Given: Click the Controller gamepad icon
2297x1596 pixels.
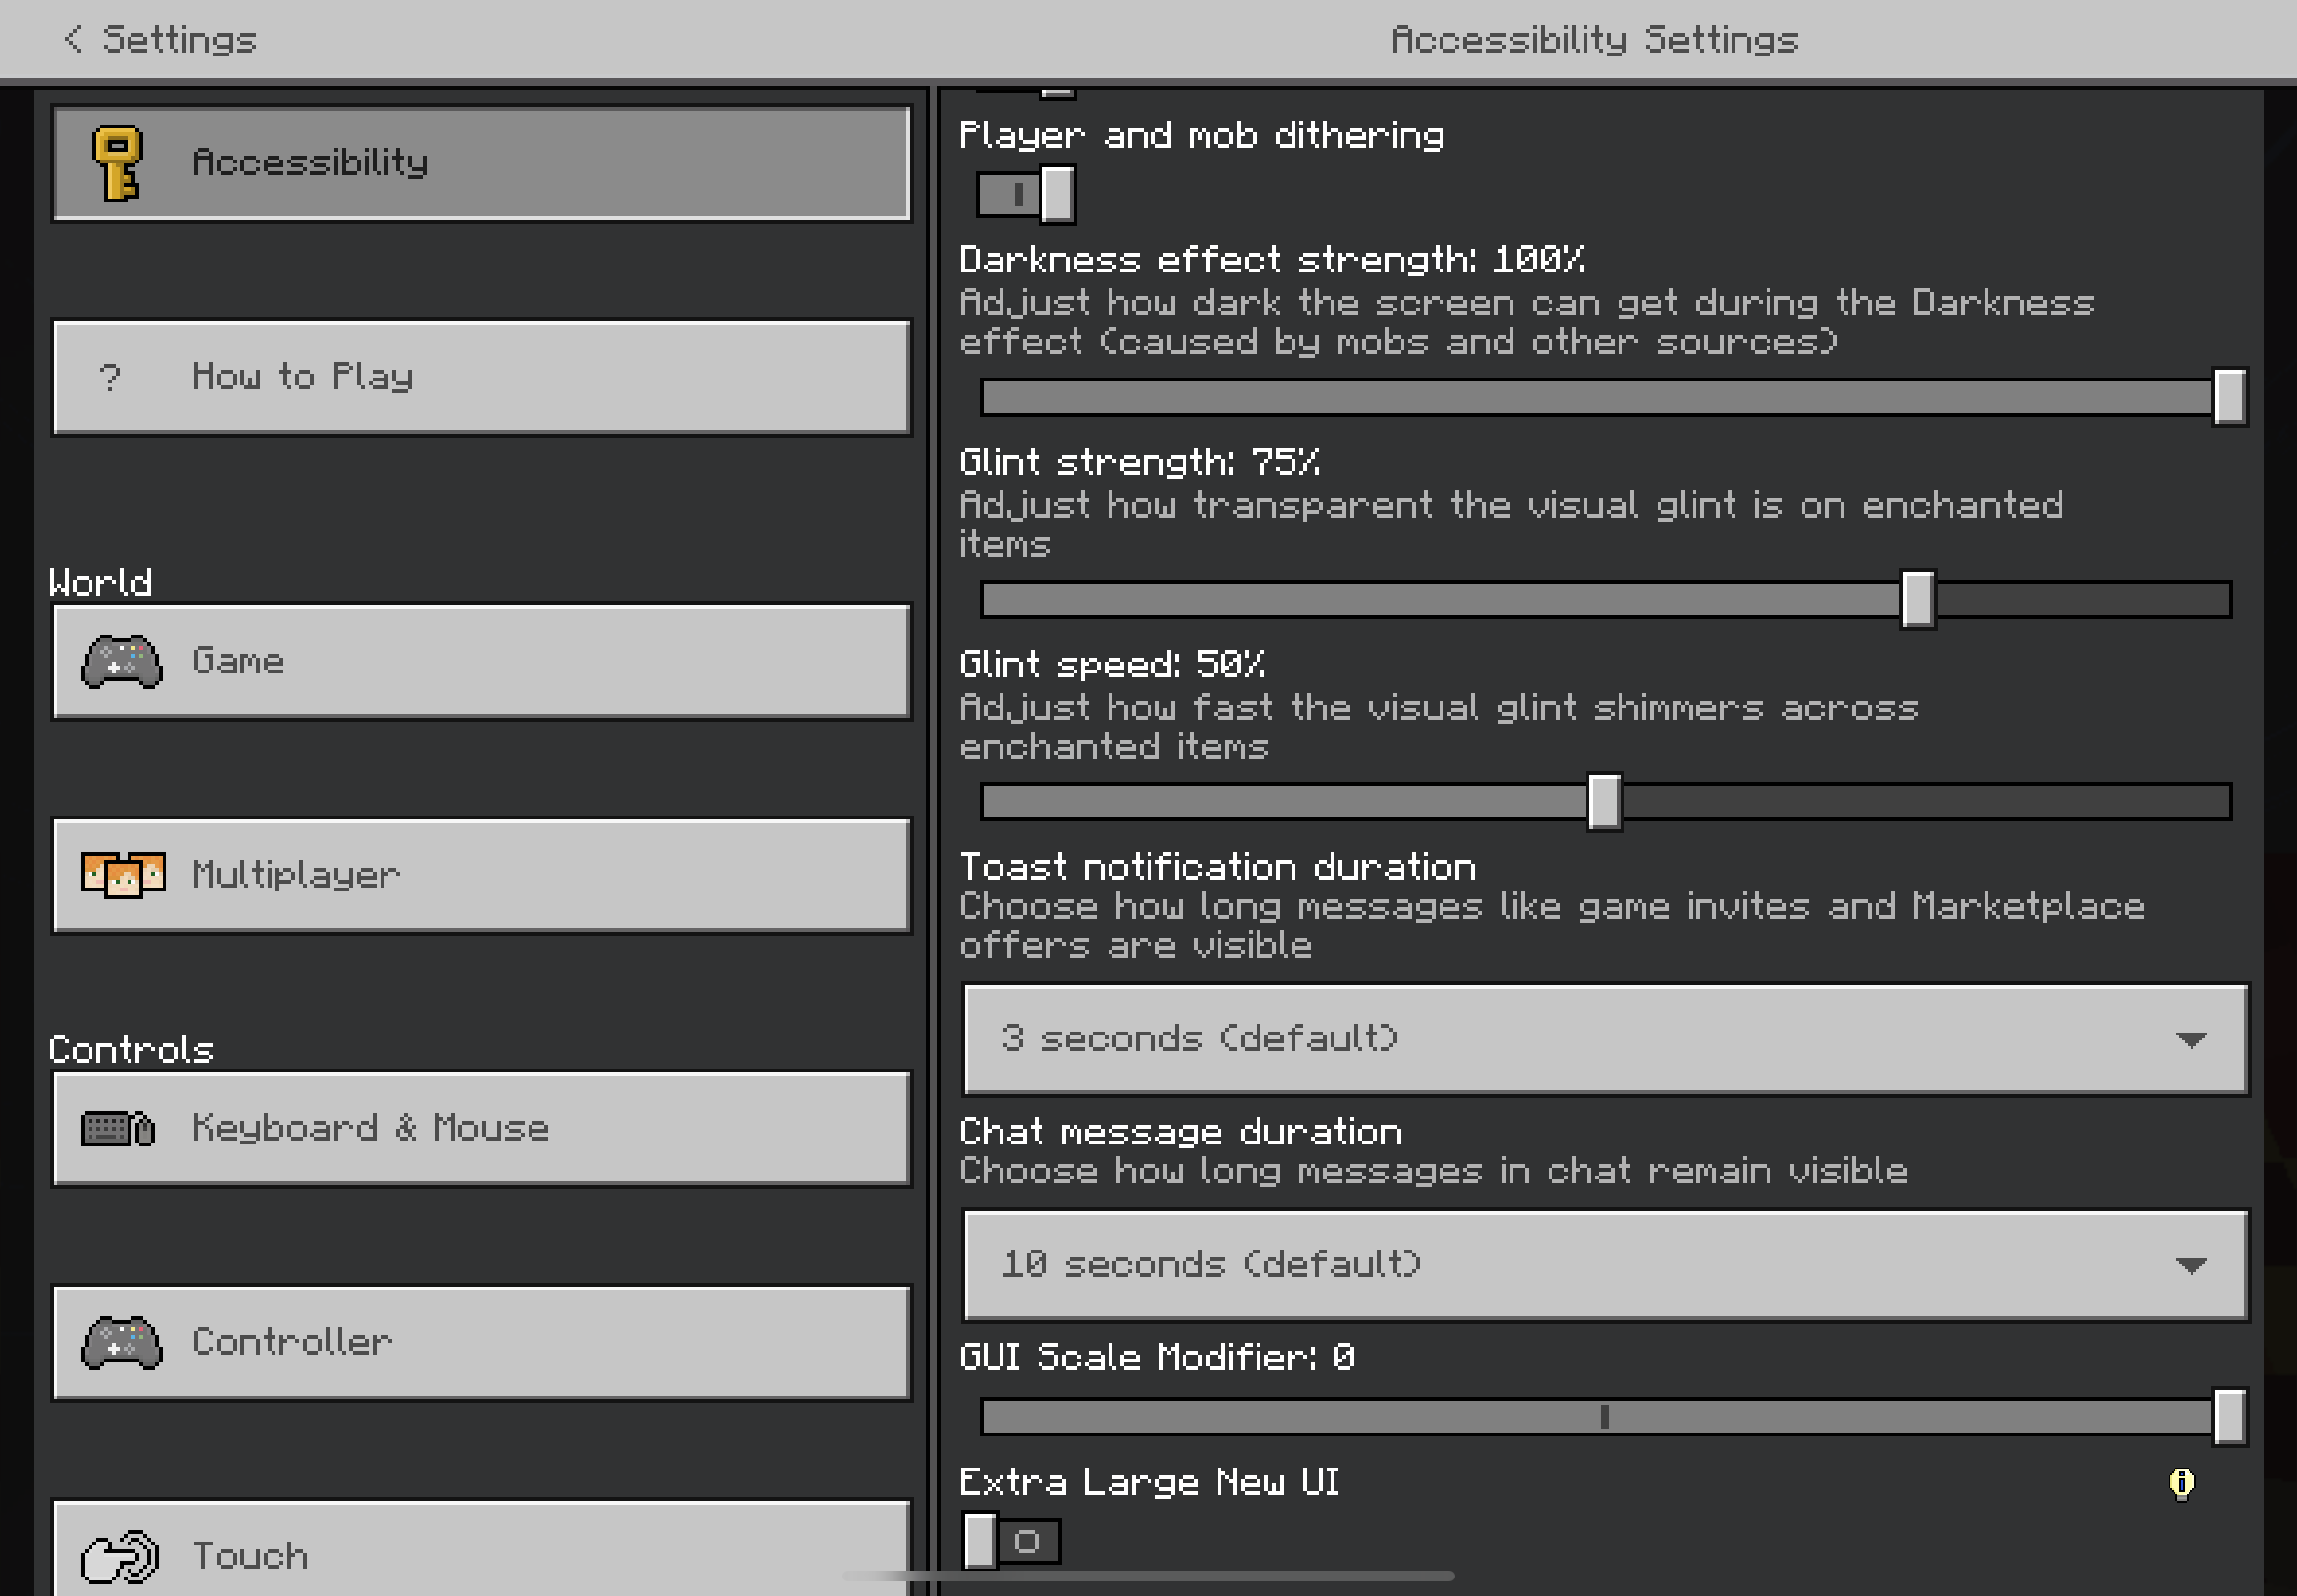Looking at the screenshot, I should [x=121, y=1342].
